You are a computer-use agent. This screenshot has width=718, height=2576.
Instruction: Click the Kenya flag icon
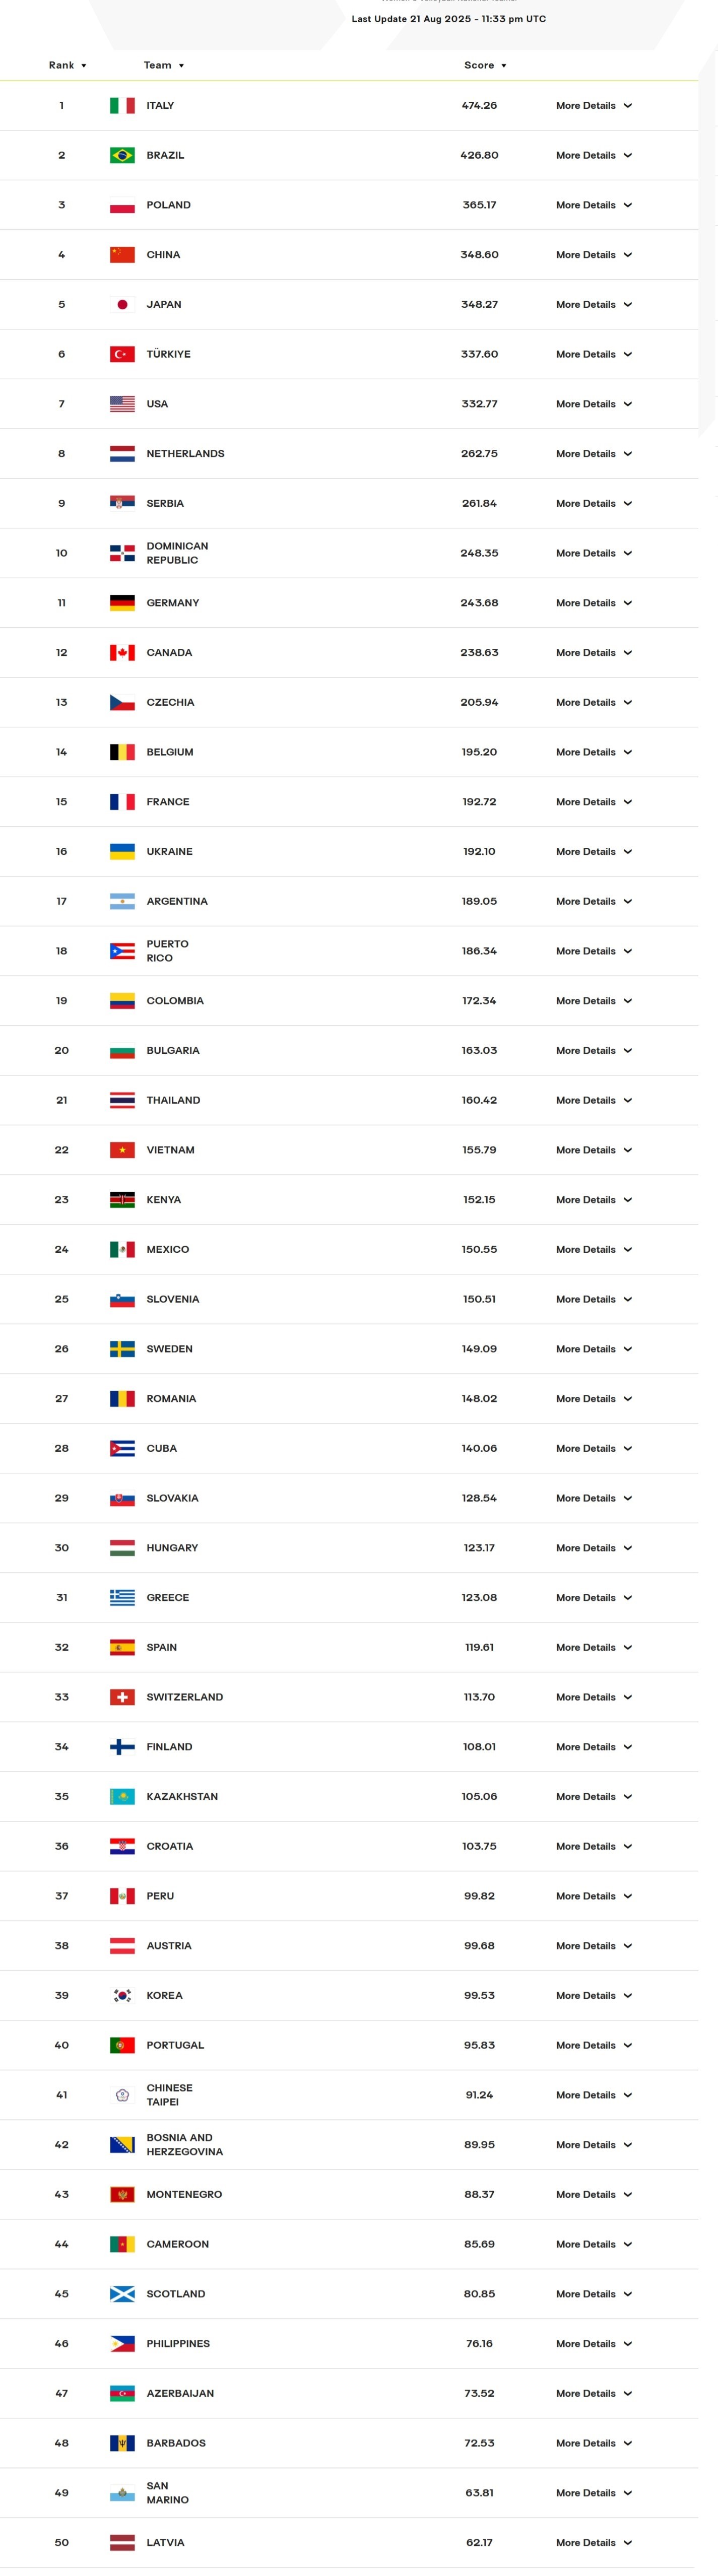[122, 1199]
